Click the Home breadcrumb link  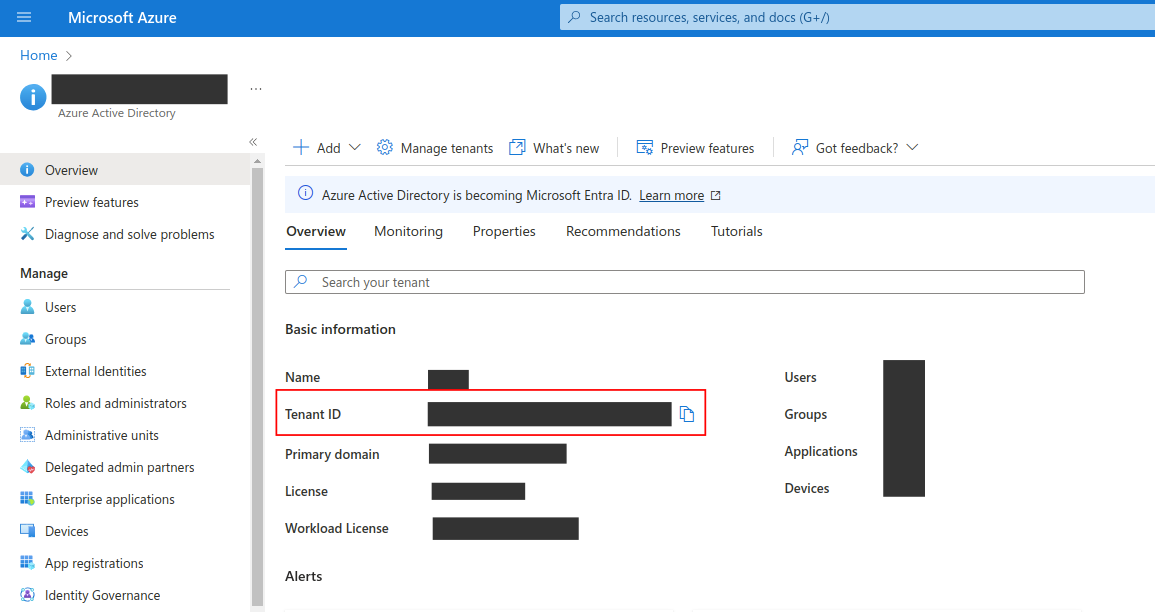click(38, 55)
